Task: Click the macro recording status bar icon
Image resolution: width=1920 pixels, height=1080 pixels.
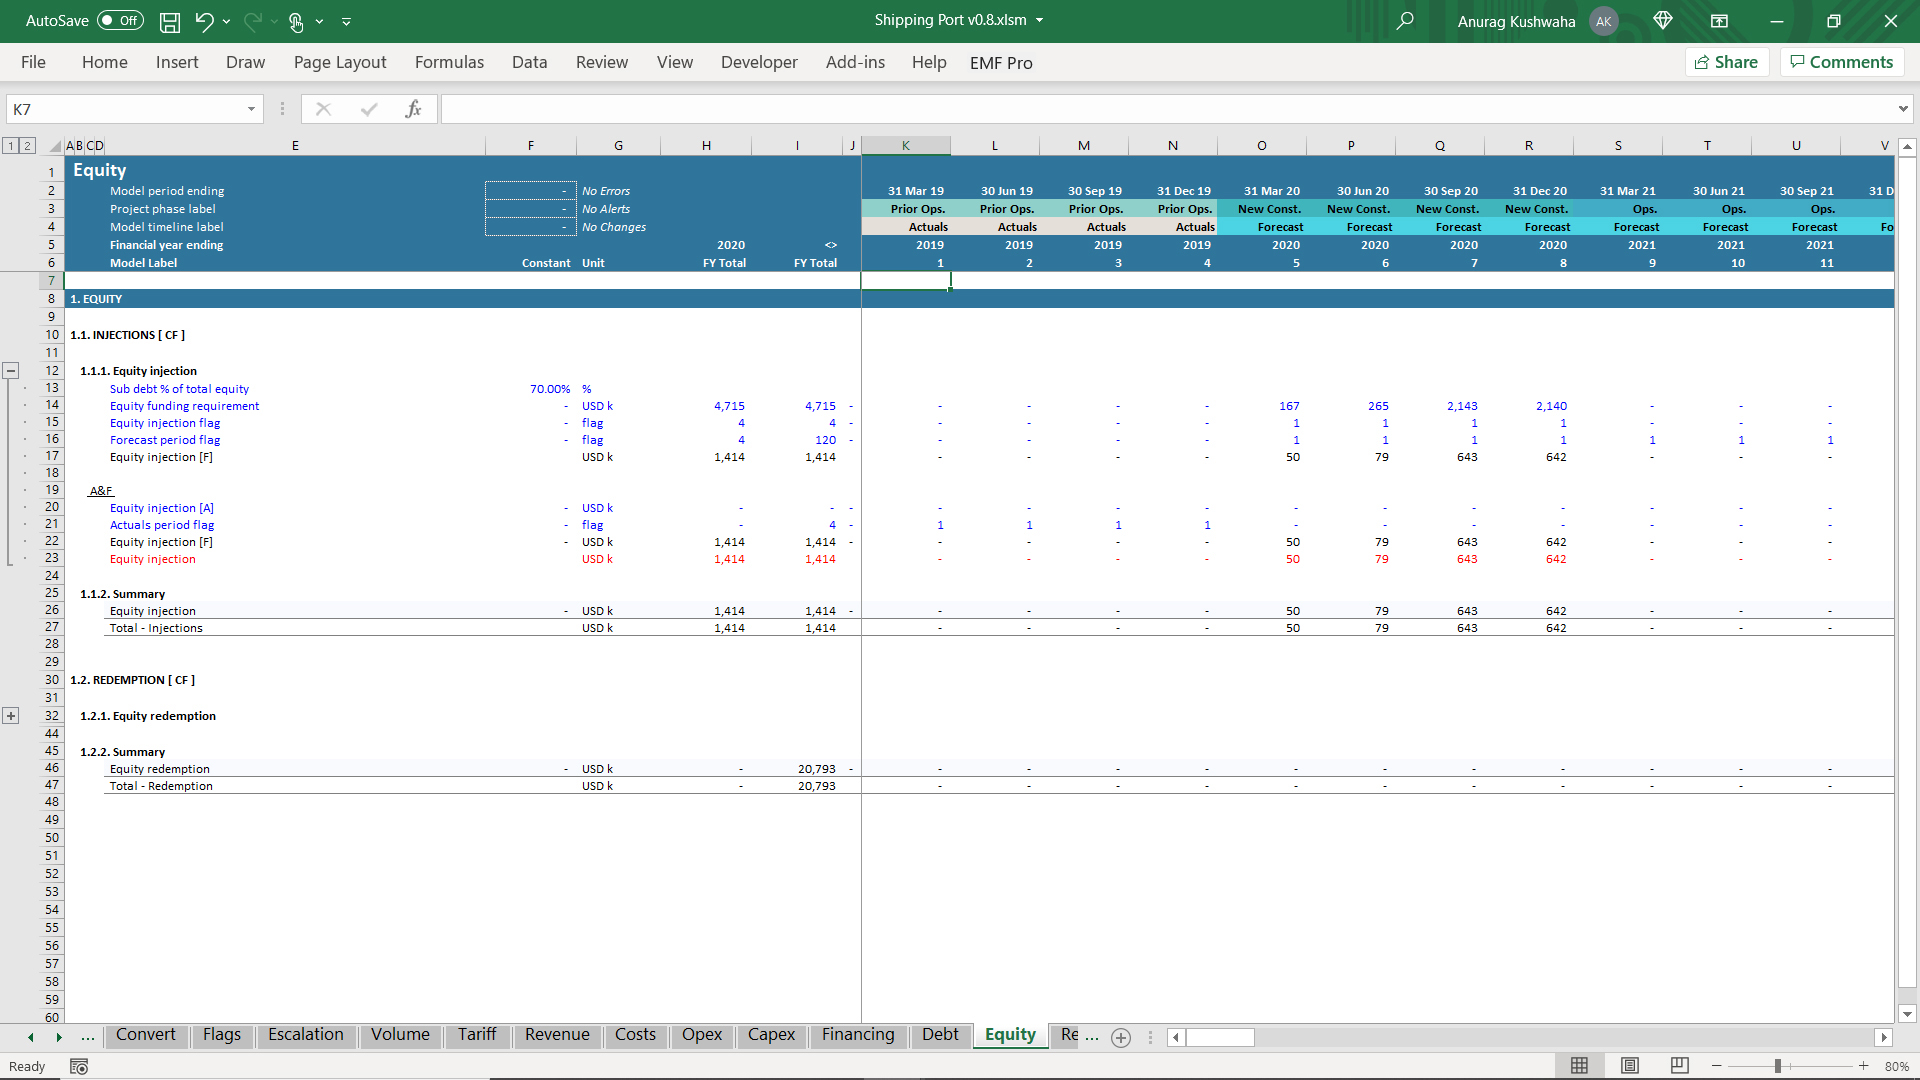Action: [79, 1066]
